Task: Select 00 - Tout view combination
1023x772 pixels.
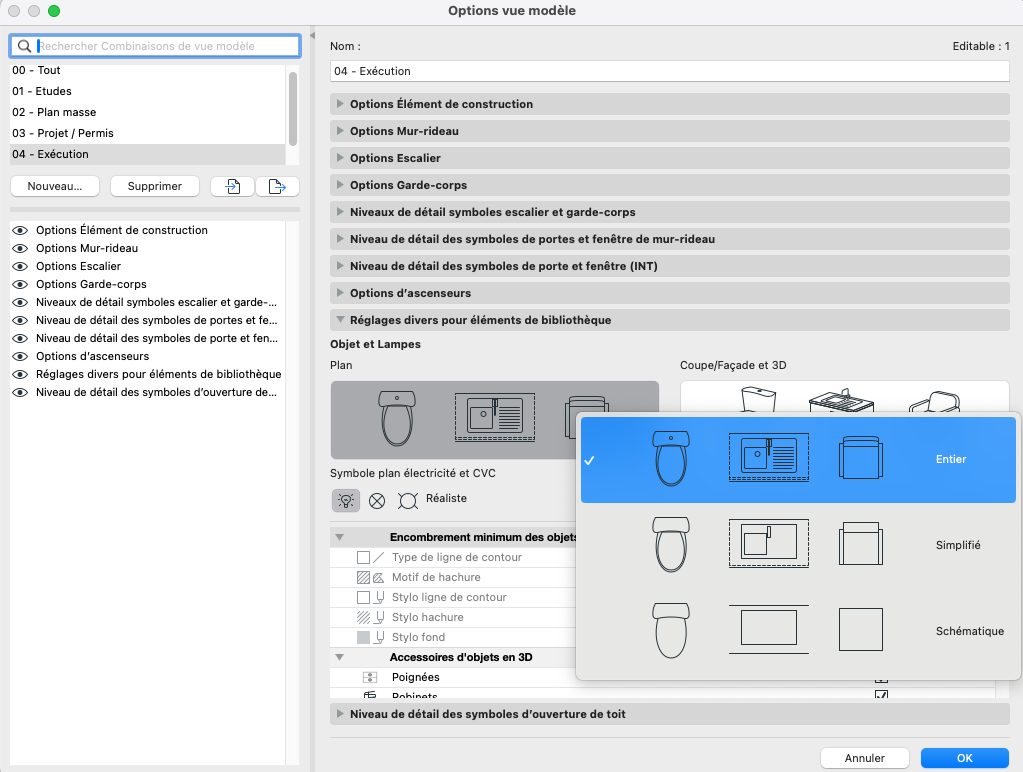Action: coord(147,70)
